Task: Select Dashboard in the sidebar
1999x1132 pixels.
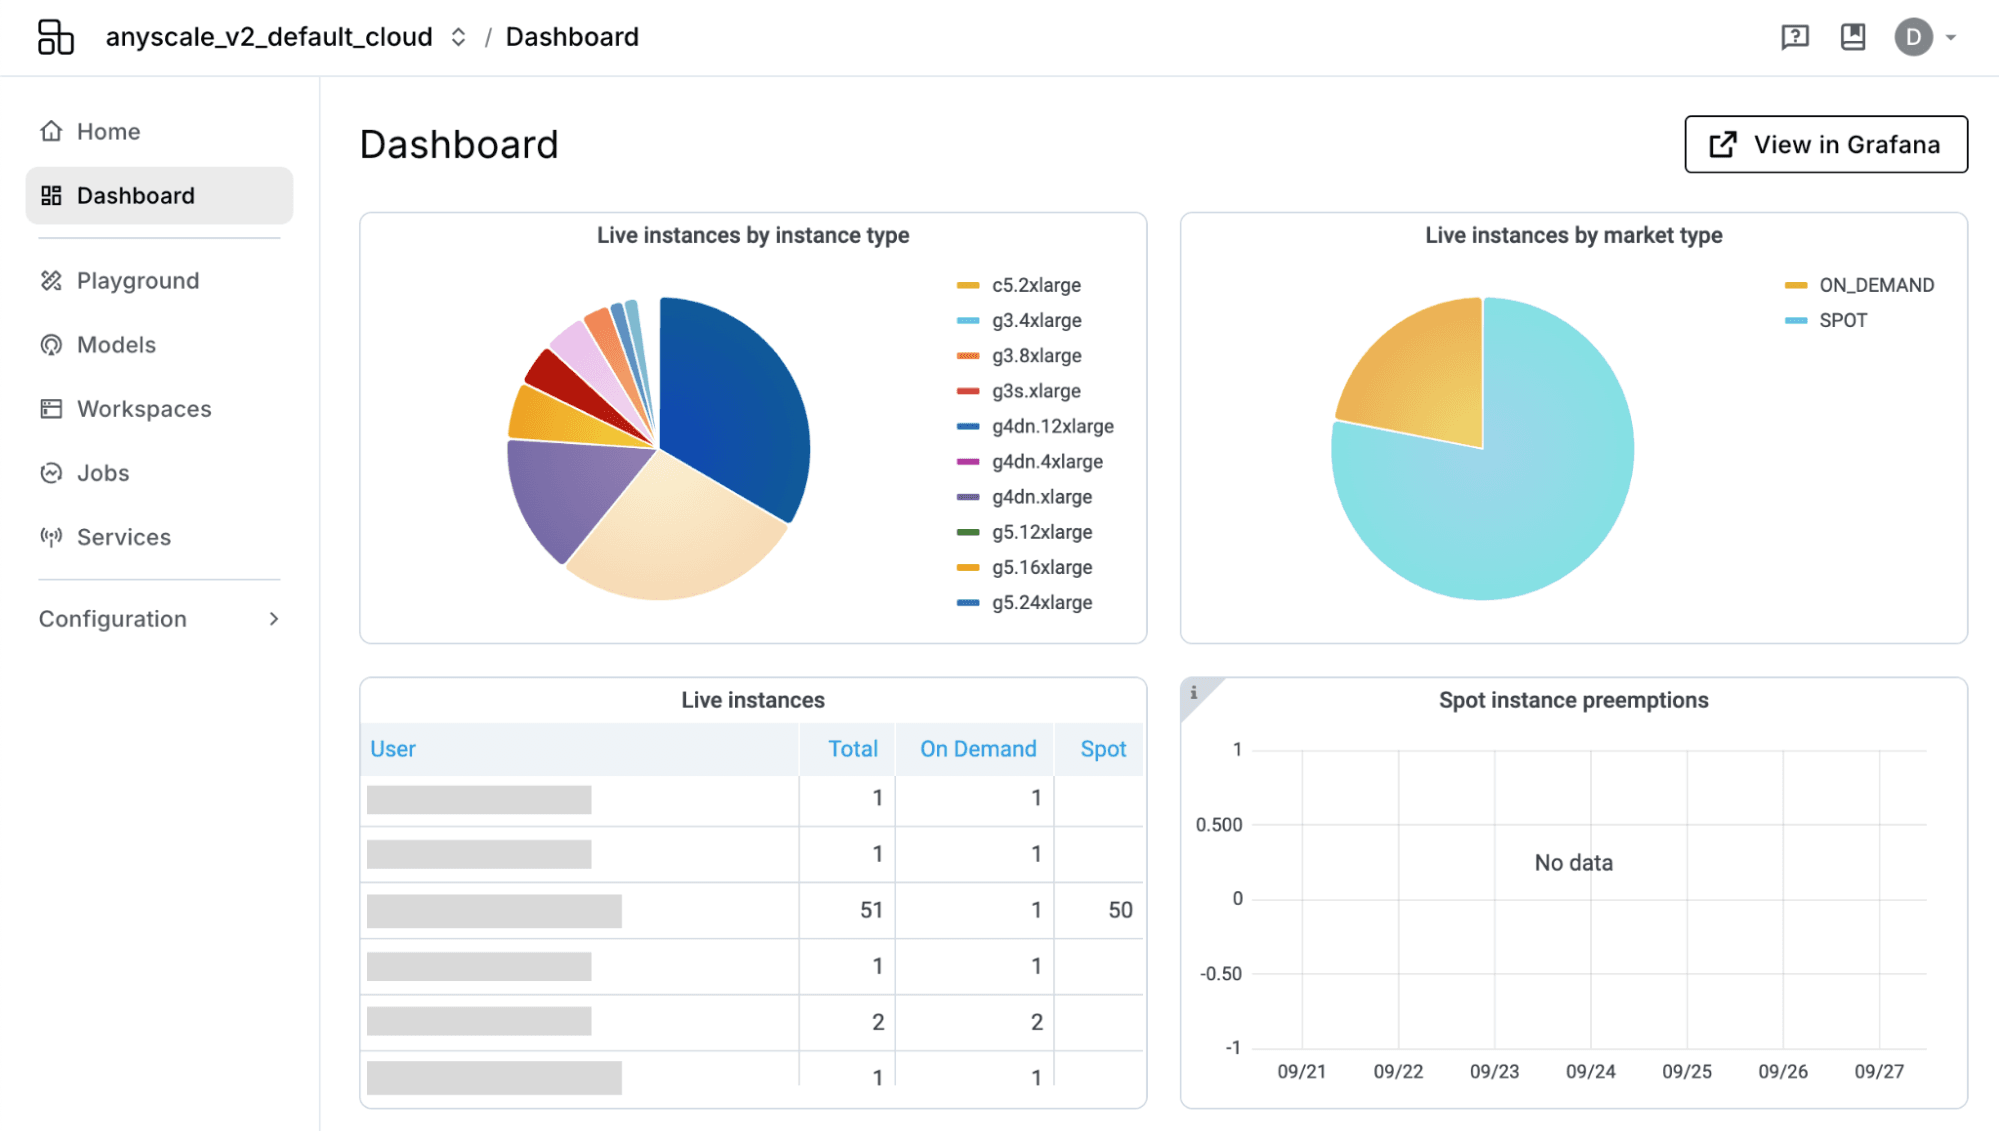Action: click(159, 195)
